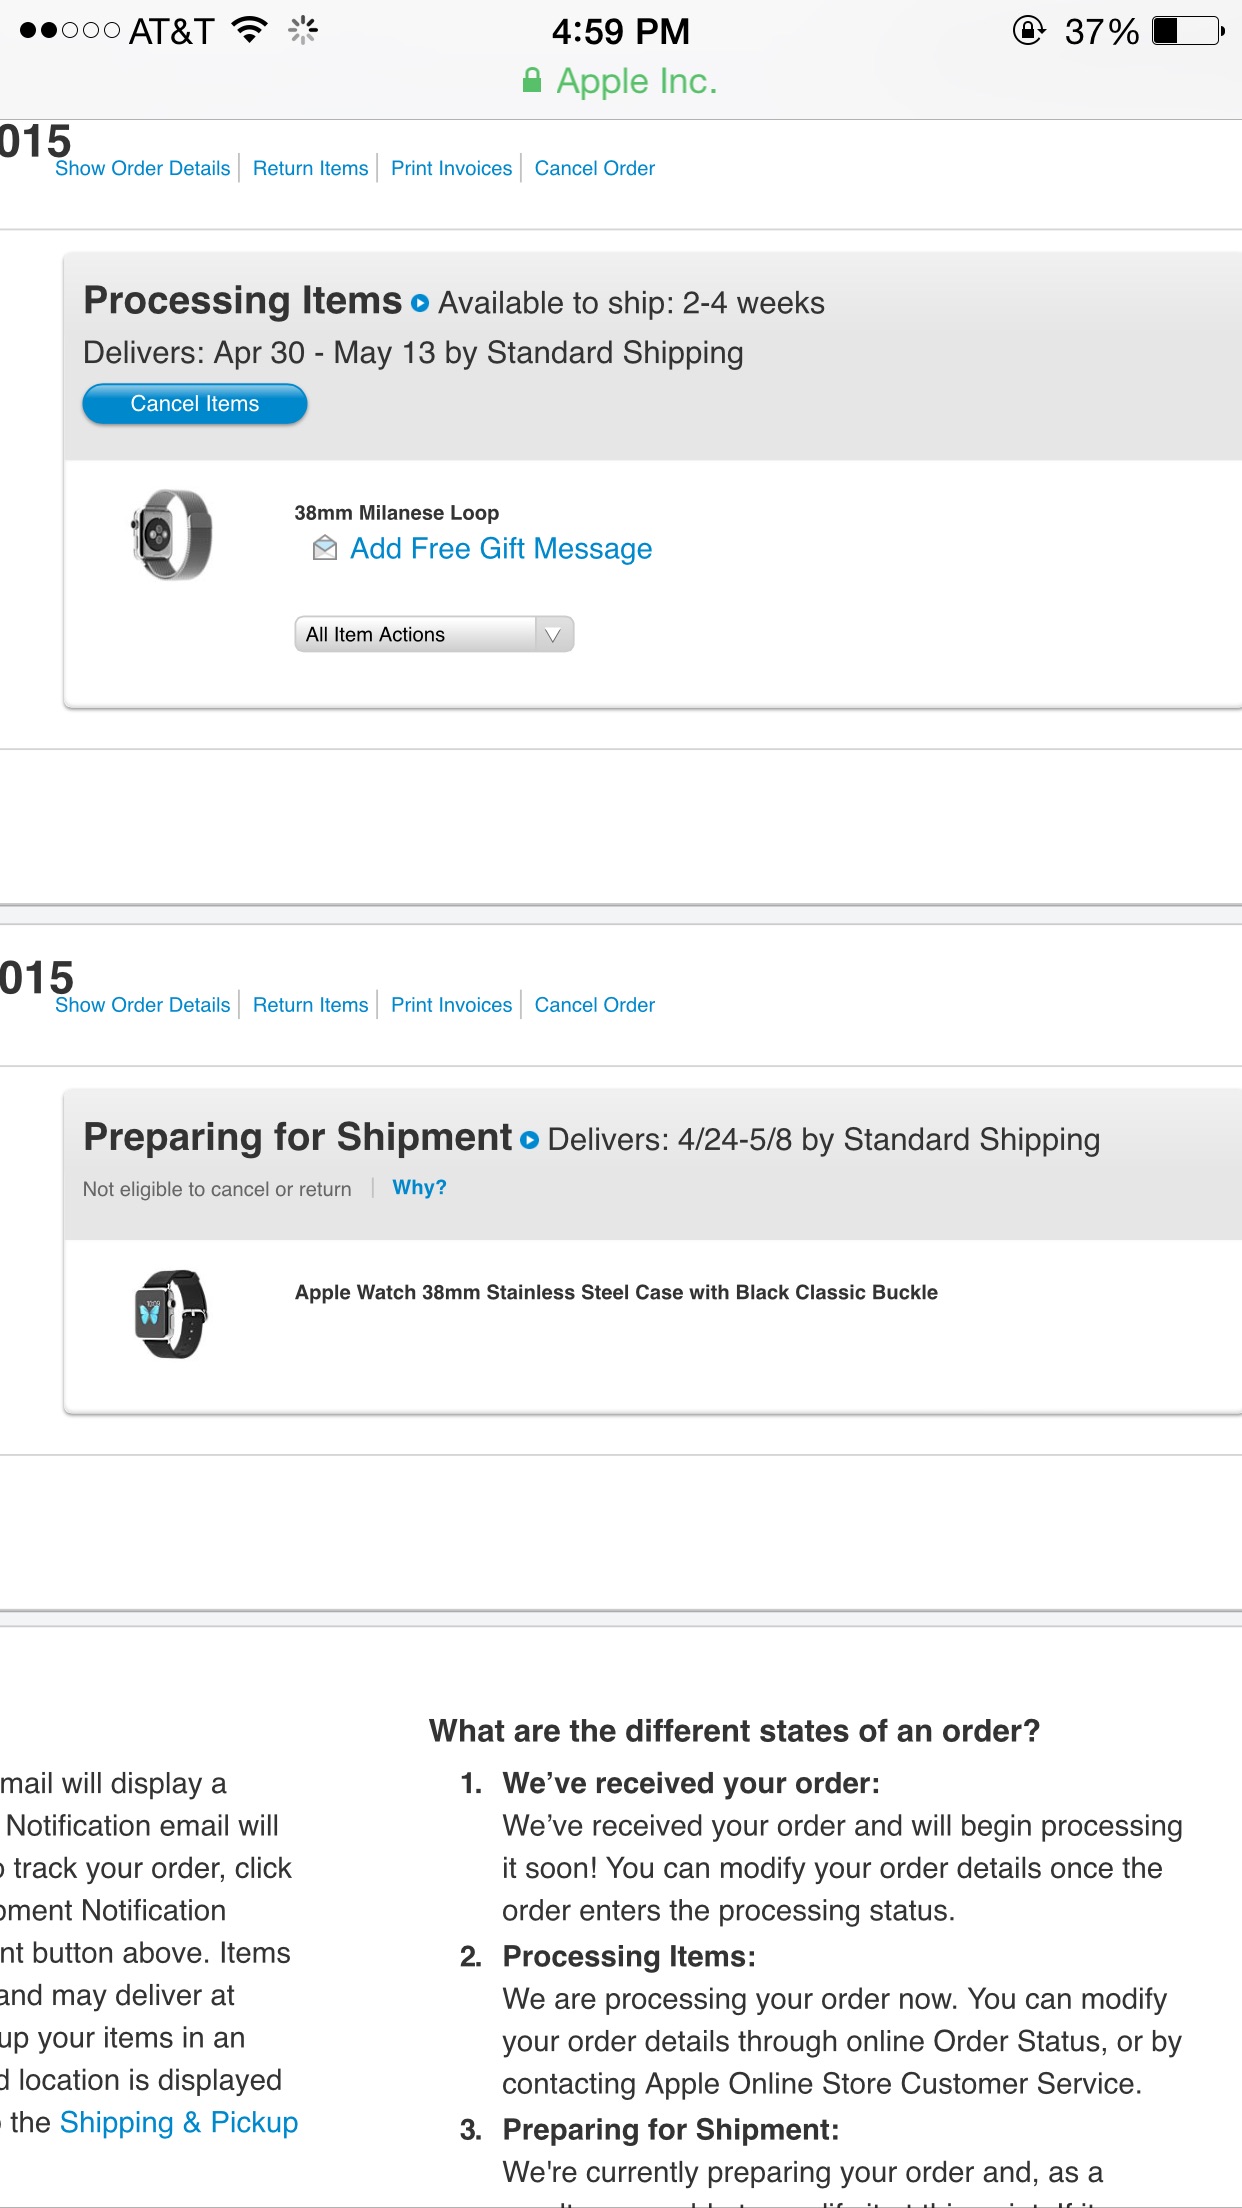Tap the blue arrow icon beside Preparing for Shipment
Viewport: 1242px width, 2208px height.
[530, 1140]
